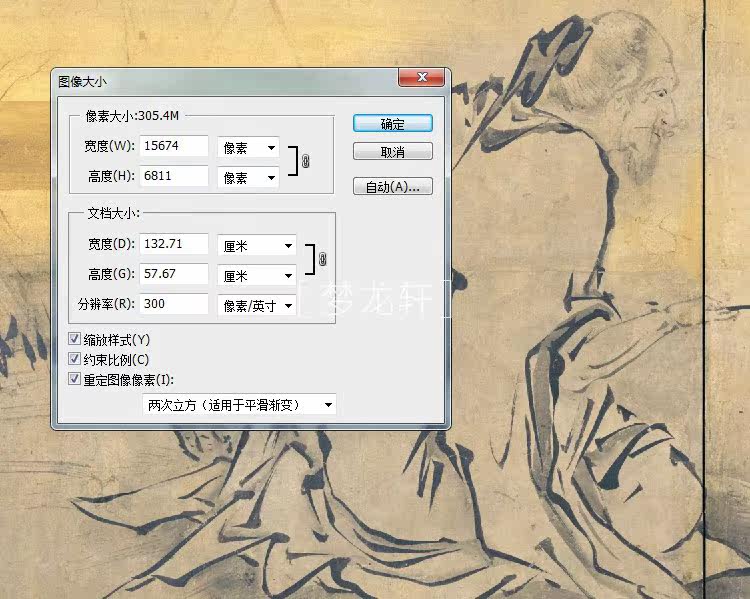The image size is (750, 599).
Task: Close the 图像大小 dialog window
Action: [422, 77]
